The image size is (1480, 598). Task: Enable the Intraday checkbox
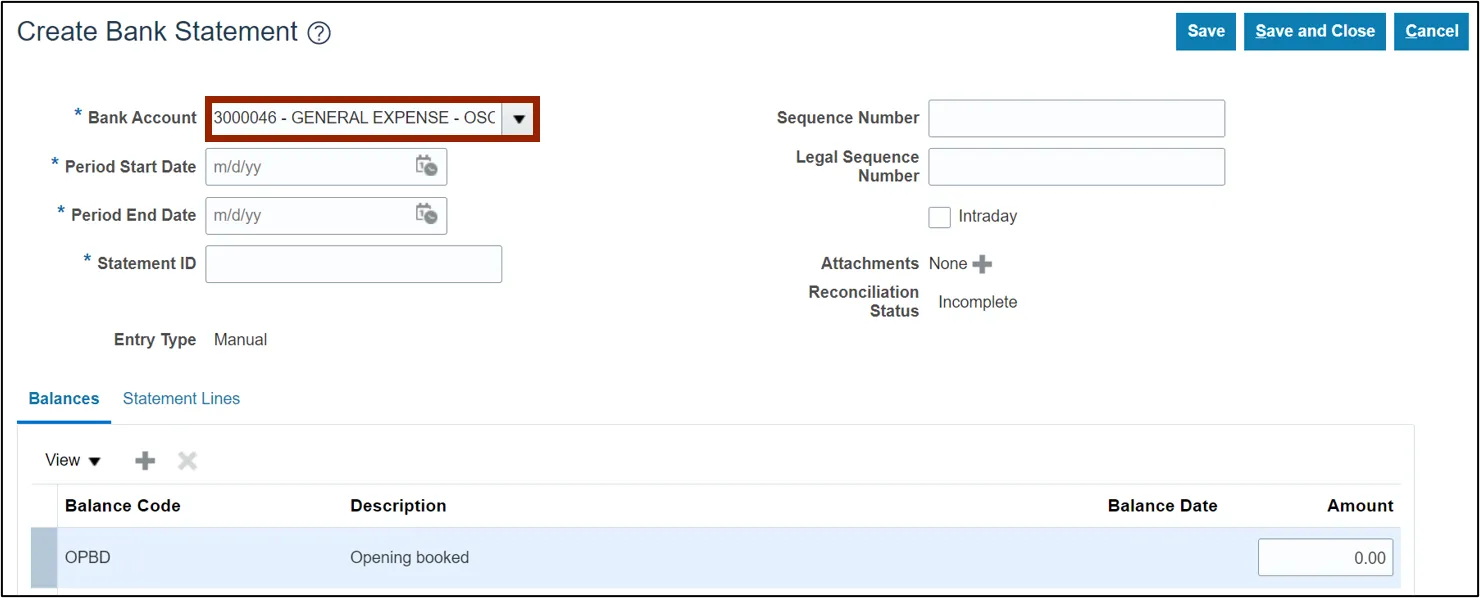(x=939, y=216)
